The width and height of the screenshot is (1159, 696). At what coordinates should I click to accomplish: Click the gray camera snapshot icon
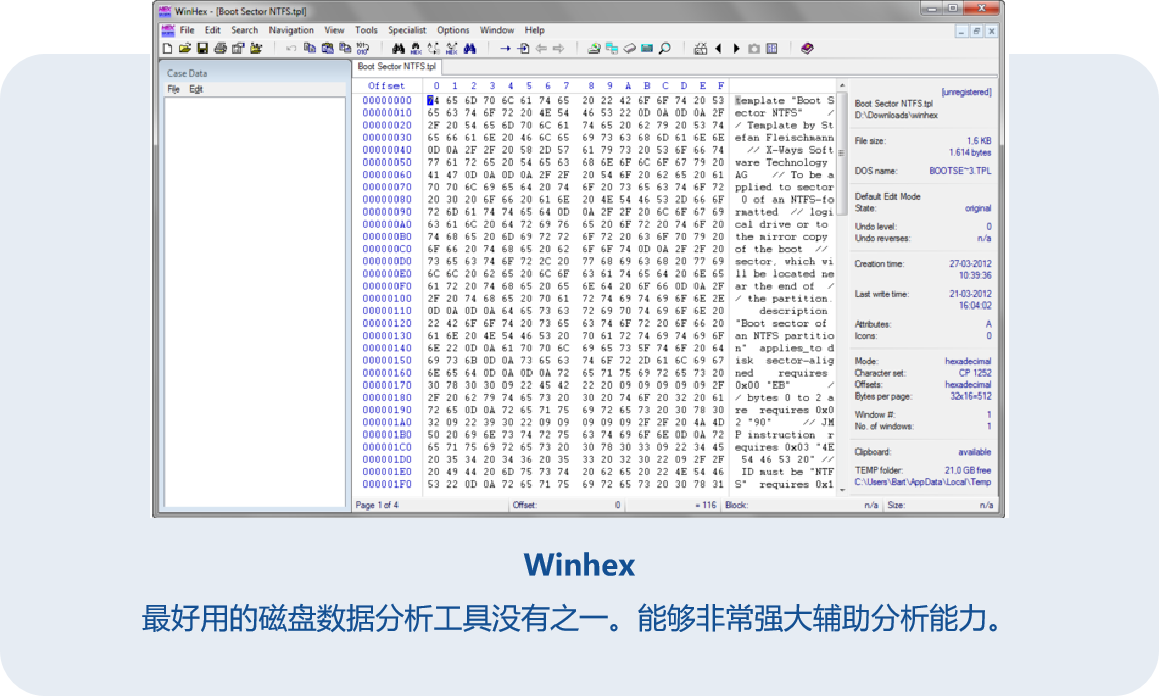pos(754,49)
